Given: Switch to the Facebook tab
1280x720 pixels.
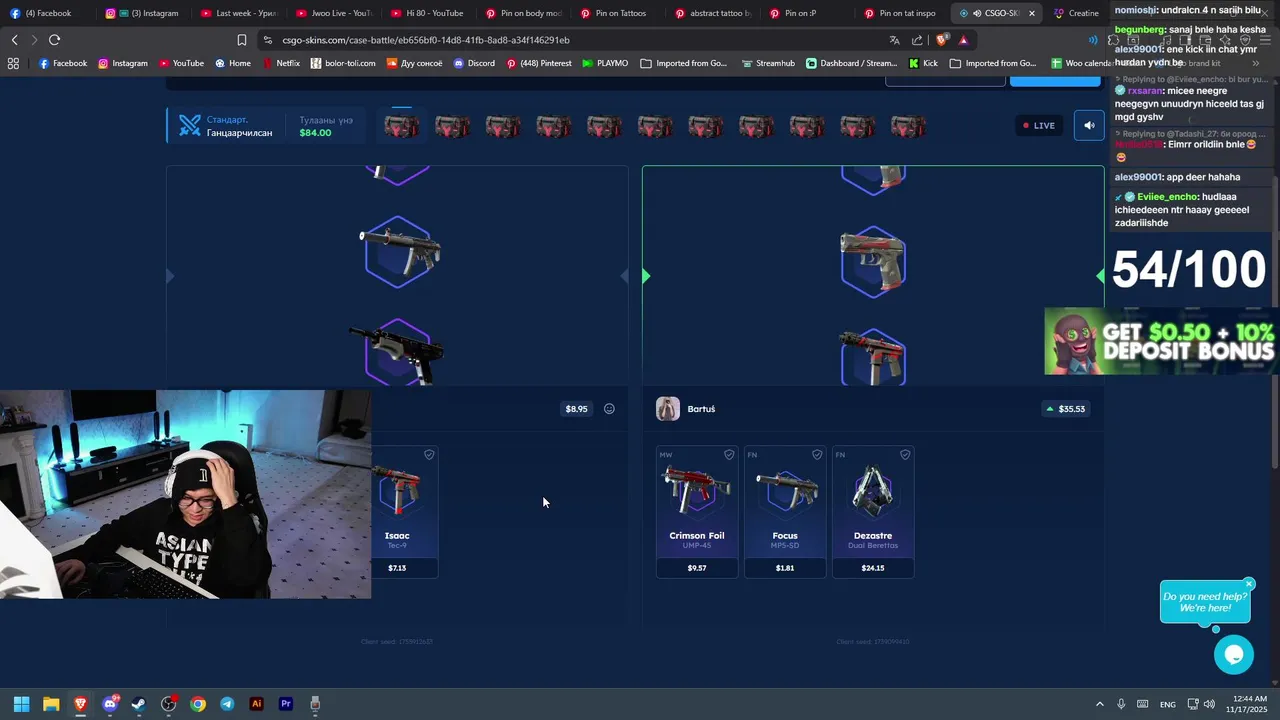Looking at the screenshot, I should [47, 13].
